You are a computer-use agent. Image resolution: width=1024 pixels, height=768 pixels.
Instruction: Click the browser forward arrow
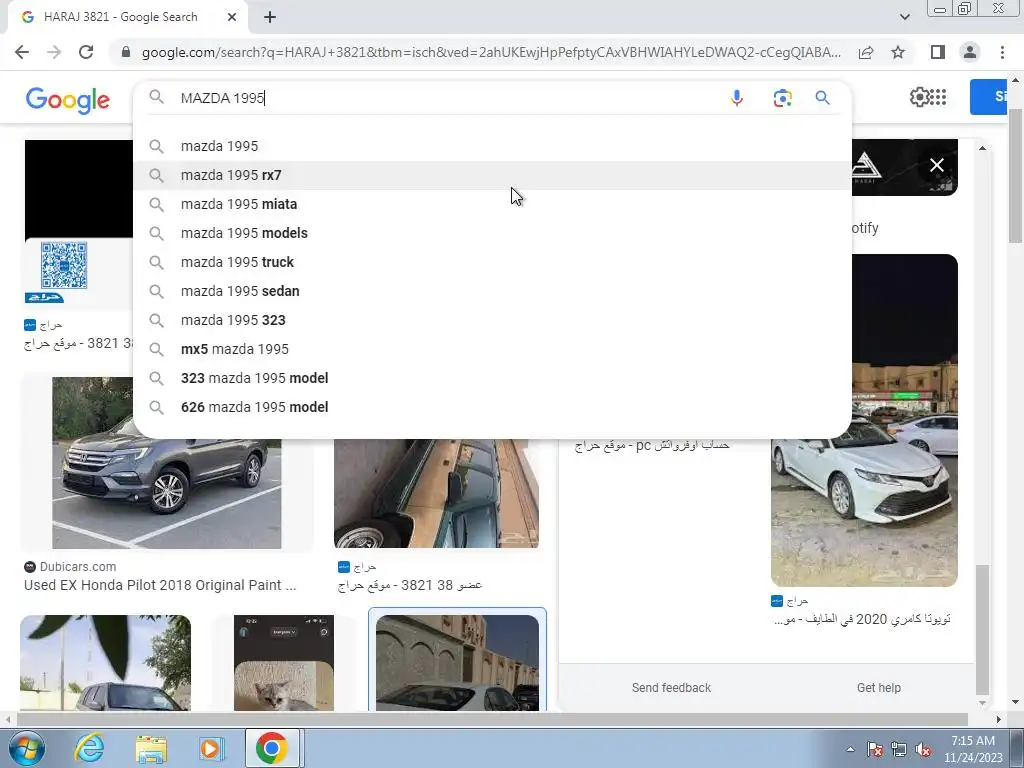[54, 52]
